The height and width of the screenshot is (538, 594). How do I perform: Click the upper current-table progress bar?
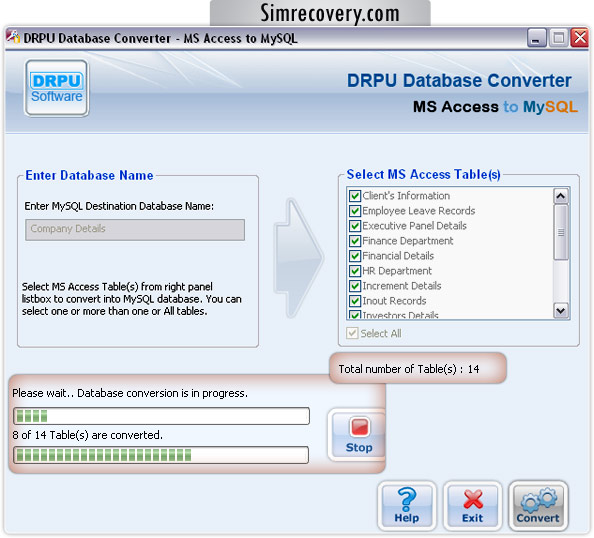[x=161, y=416]
